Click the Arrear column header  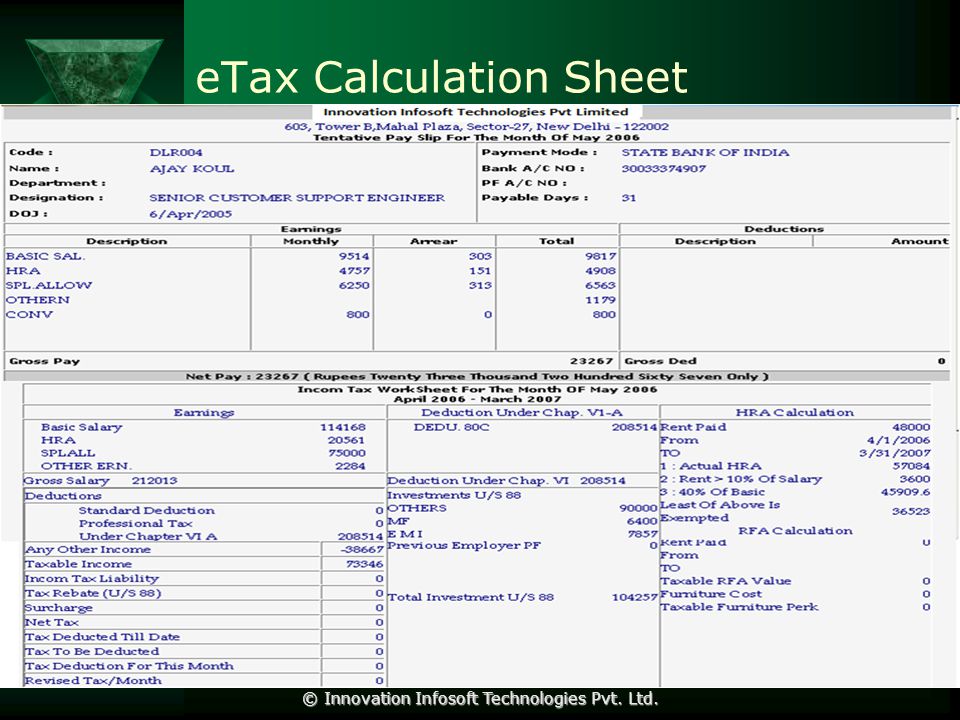(433, 241)
